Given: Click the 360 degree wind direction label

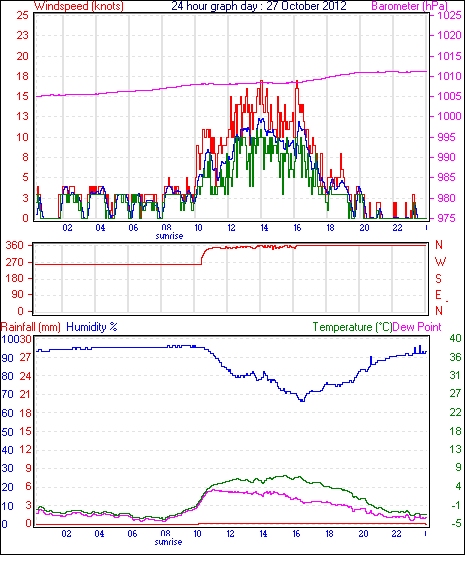Looking at the screenshot, I should (x=15, y=246).
